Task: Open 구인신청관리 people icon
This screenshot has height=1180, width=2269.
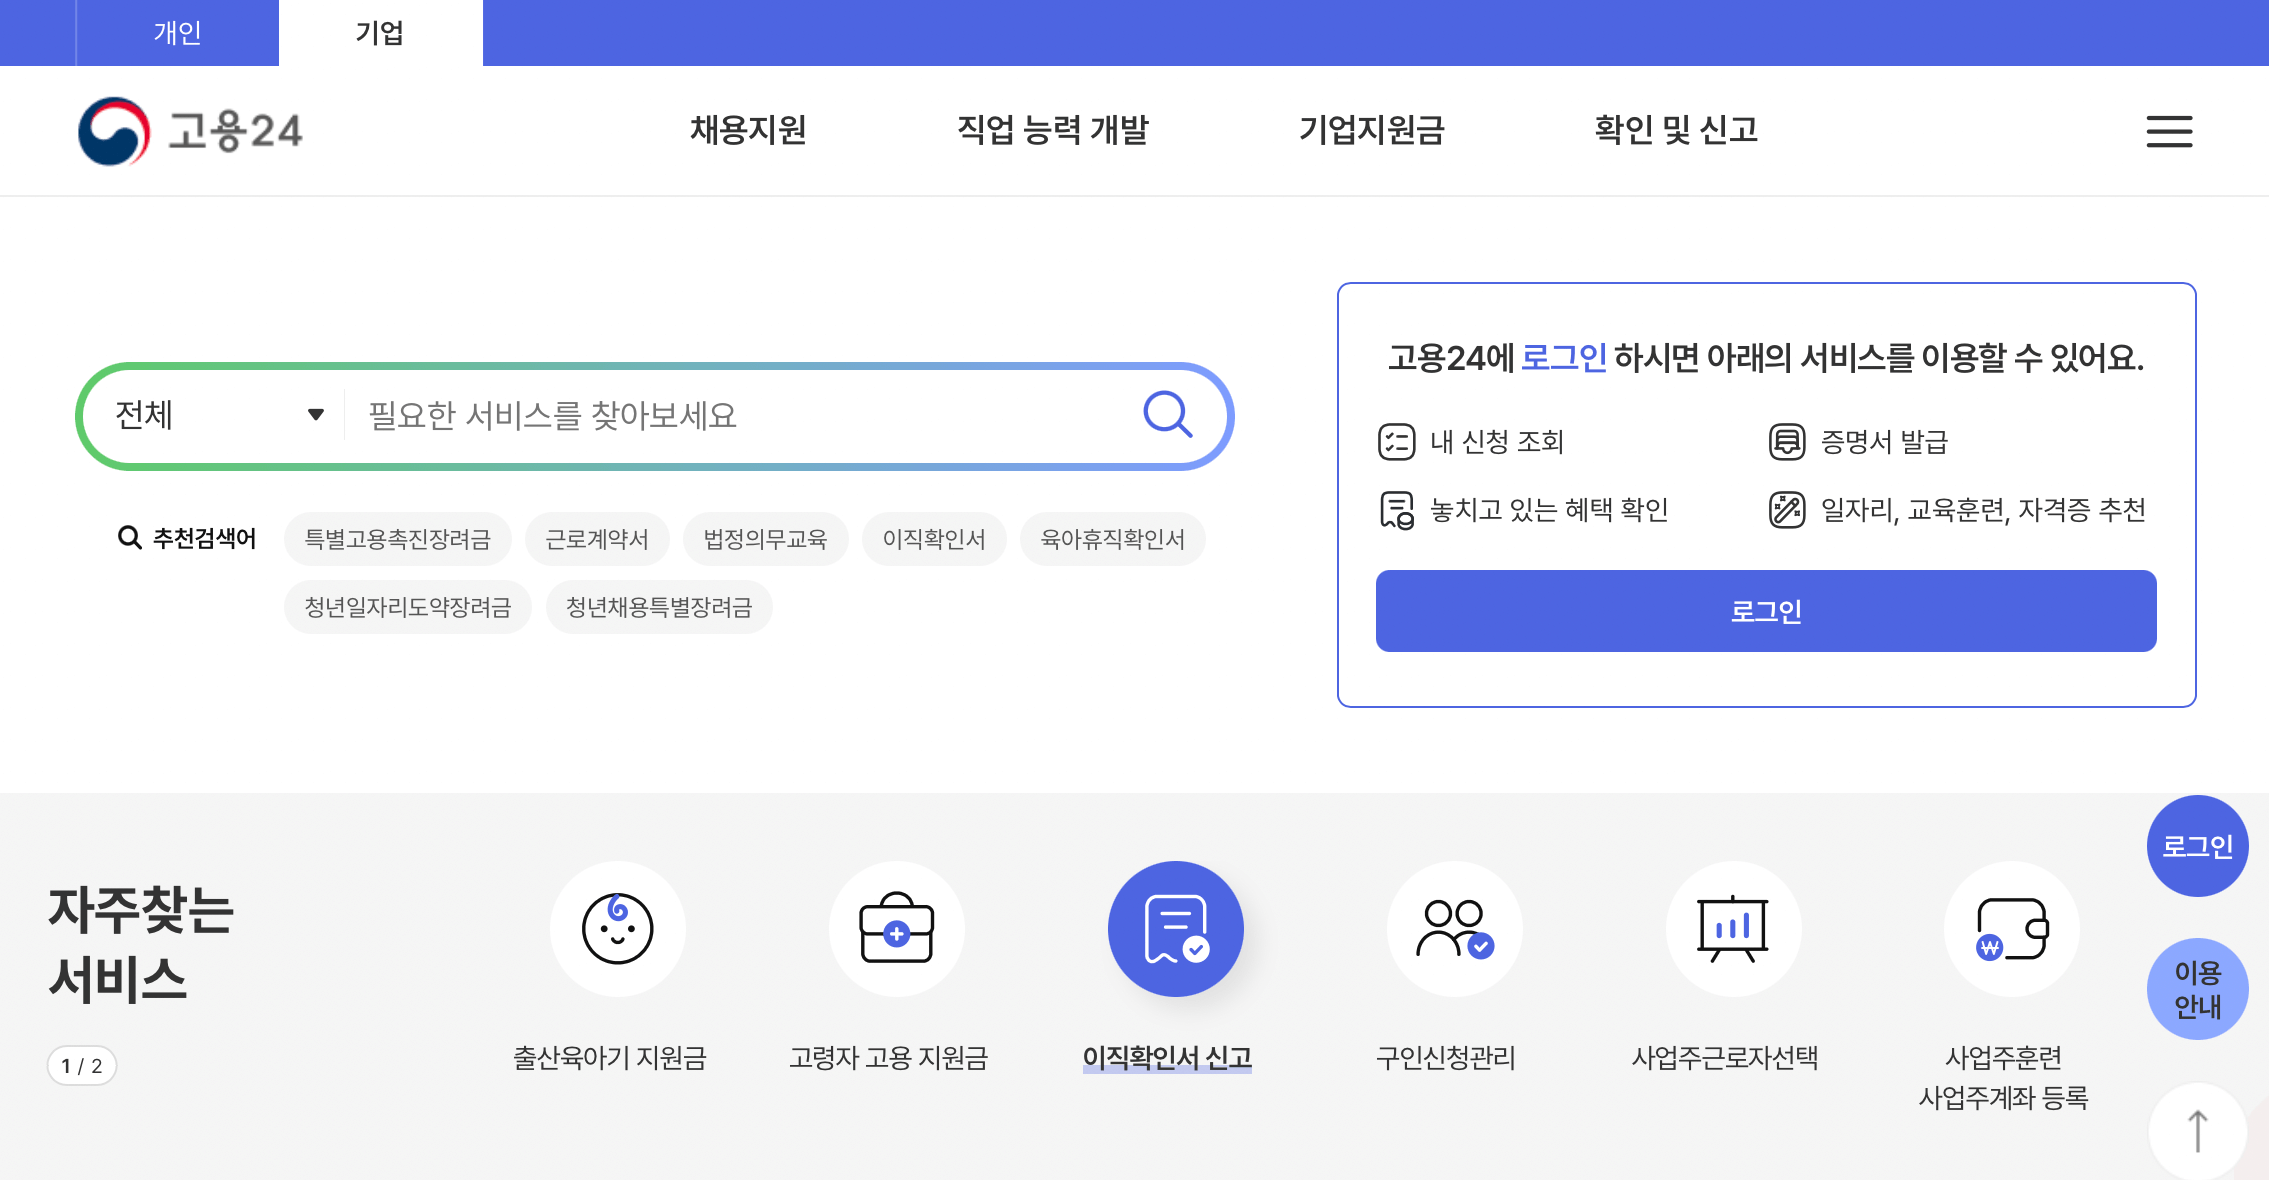Action: point(1455,928)
